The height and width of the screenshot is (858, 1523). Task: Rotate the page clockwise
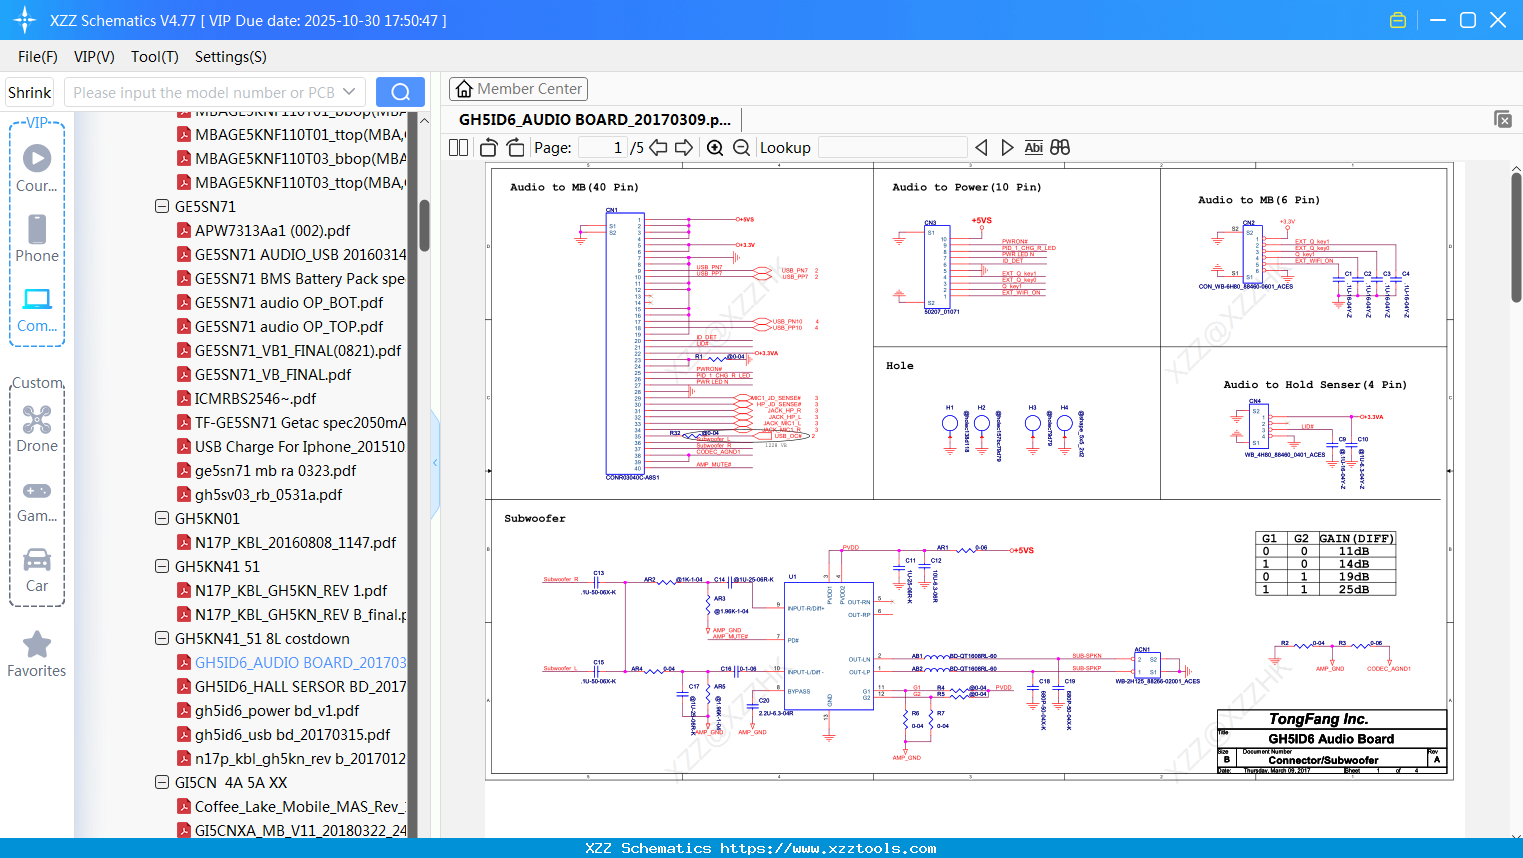515,148
